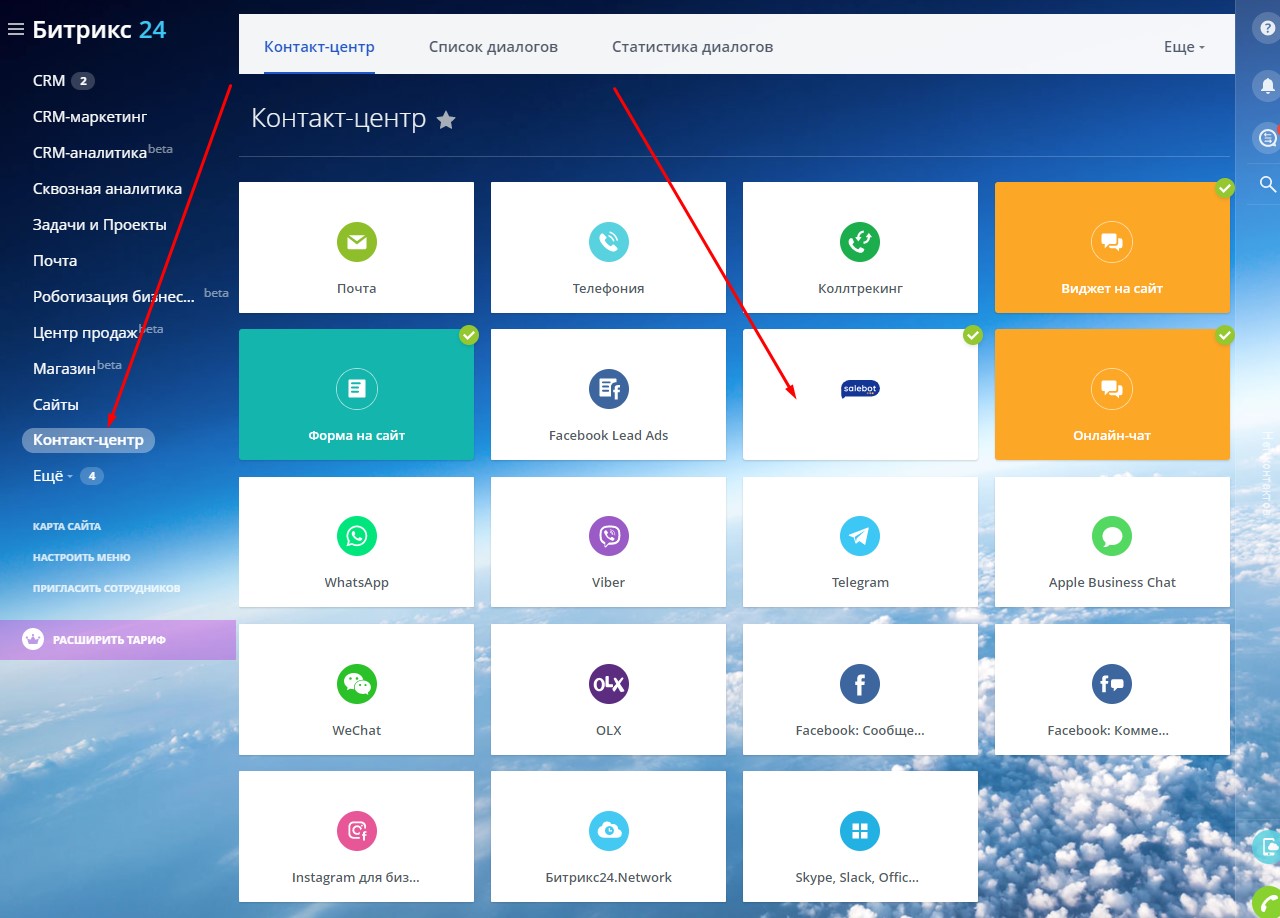Open Центр продаж in the sidebar
Image resolution: width=1280 pixels, height=918 pixels.
pos(85,333)
